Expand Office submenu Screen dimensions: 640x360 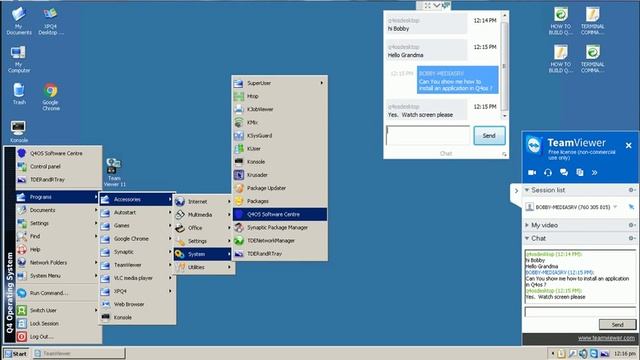coord(203,228)
